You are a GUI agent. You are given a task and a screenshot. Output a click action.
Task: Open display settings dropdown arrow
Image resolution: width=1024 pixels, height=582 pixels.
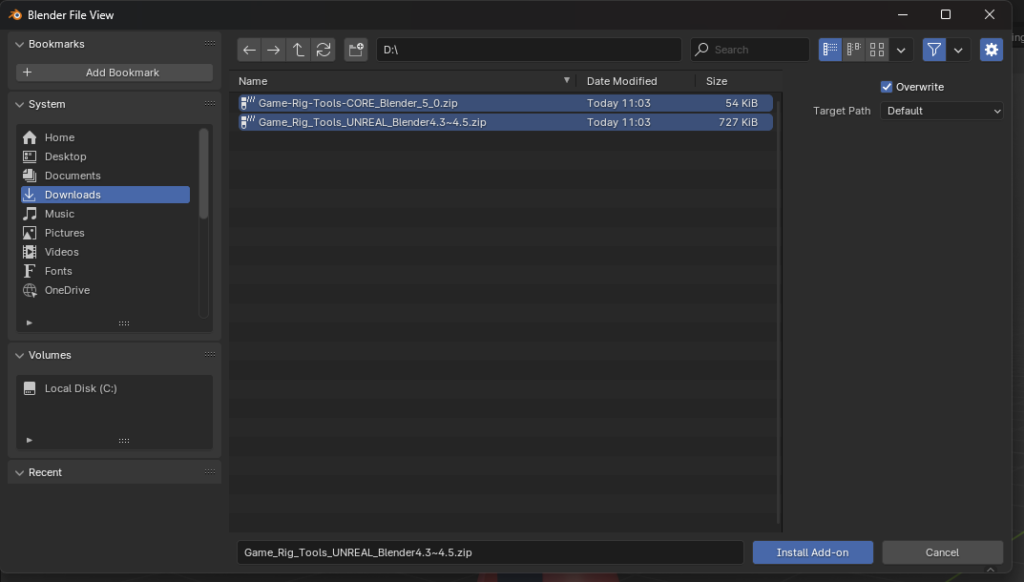click(902, 50)
